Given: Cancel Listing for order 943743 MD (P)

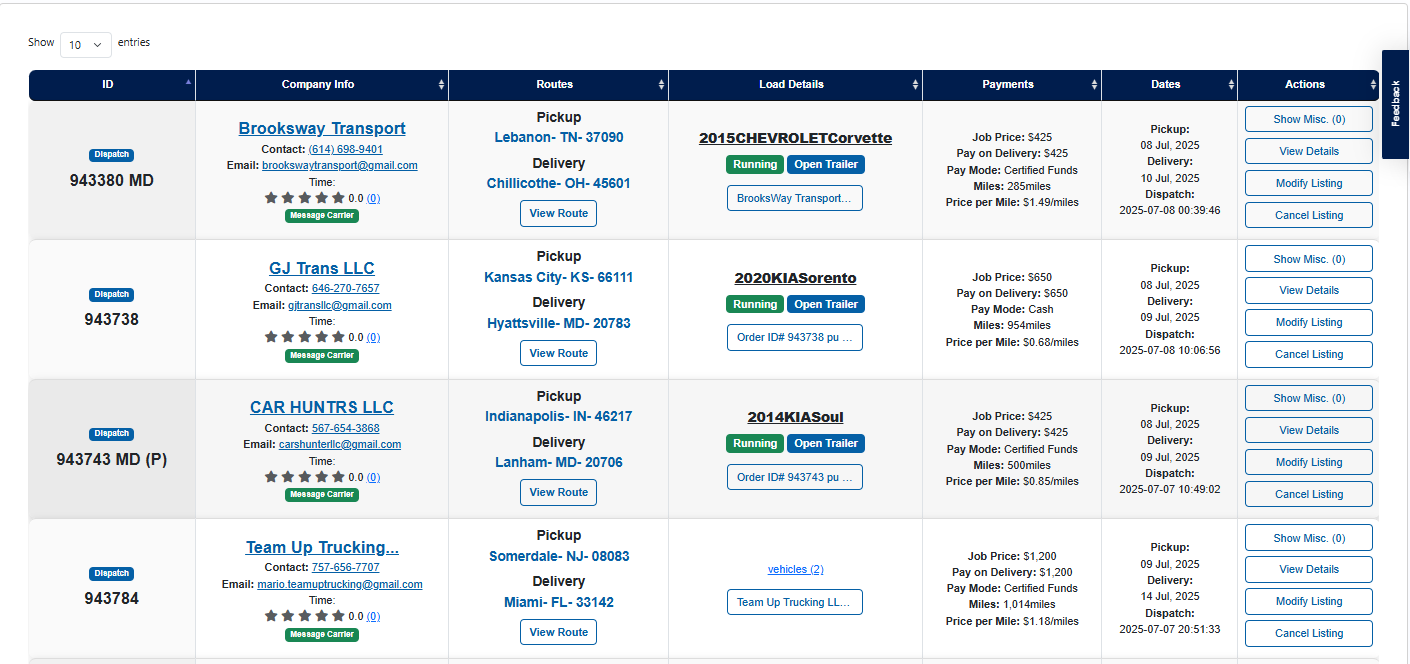Looking at the screenshot, I should [1309, 494].
